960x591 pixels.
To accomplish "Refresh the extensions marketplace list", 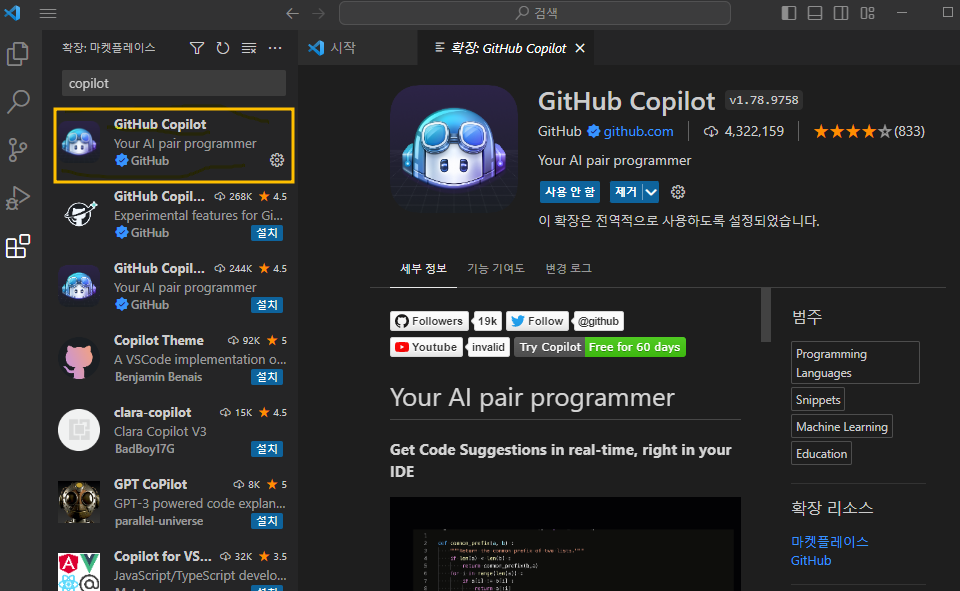I will [x=223, y=48].
